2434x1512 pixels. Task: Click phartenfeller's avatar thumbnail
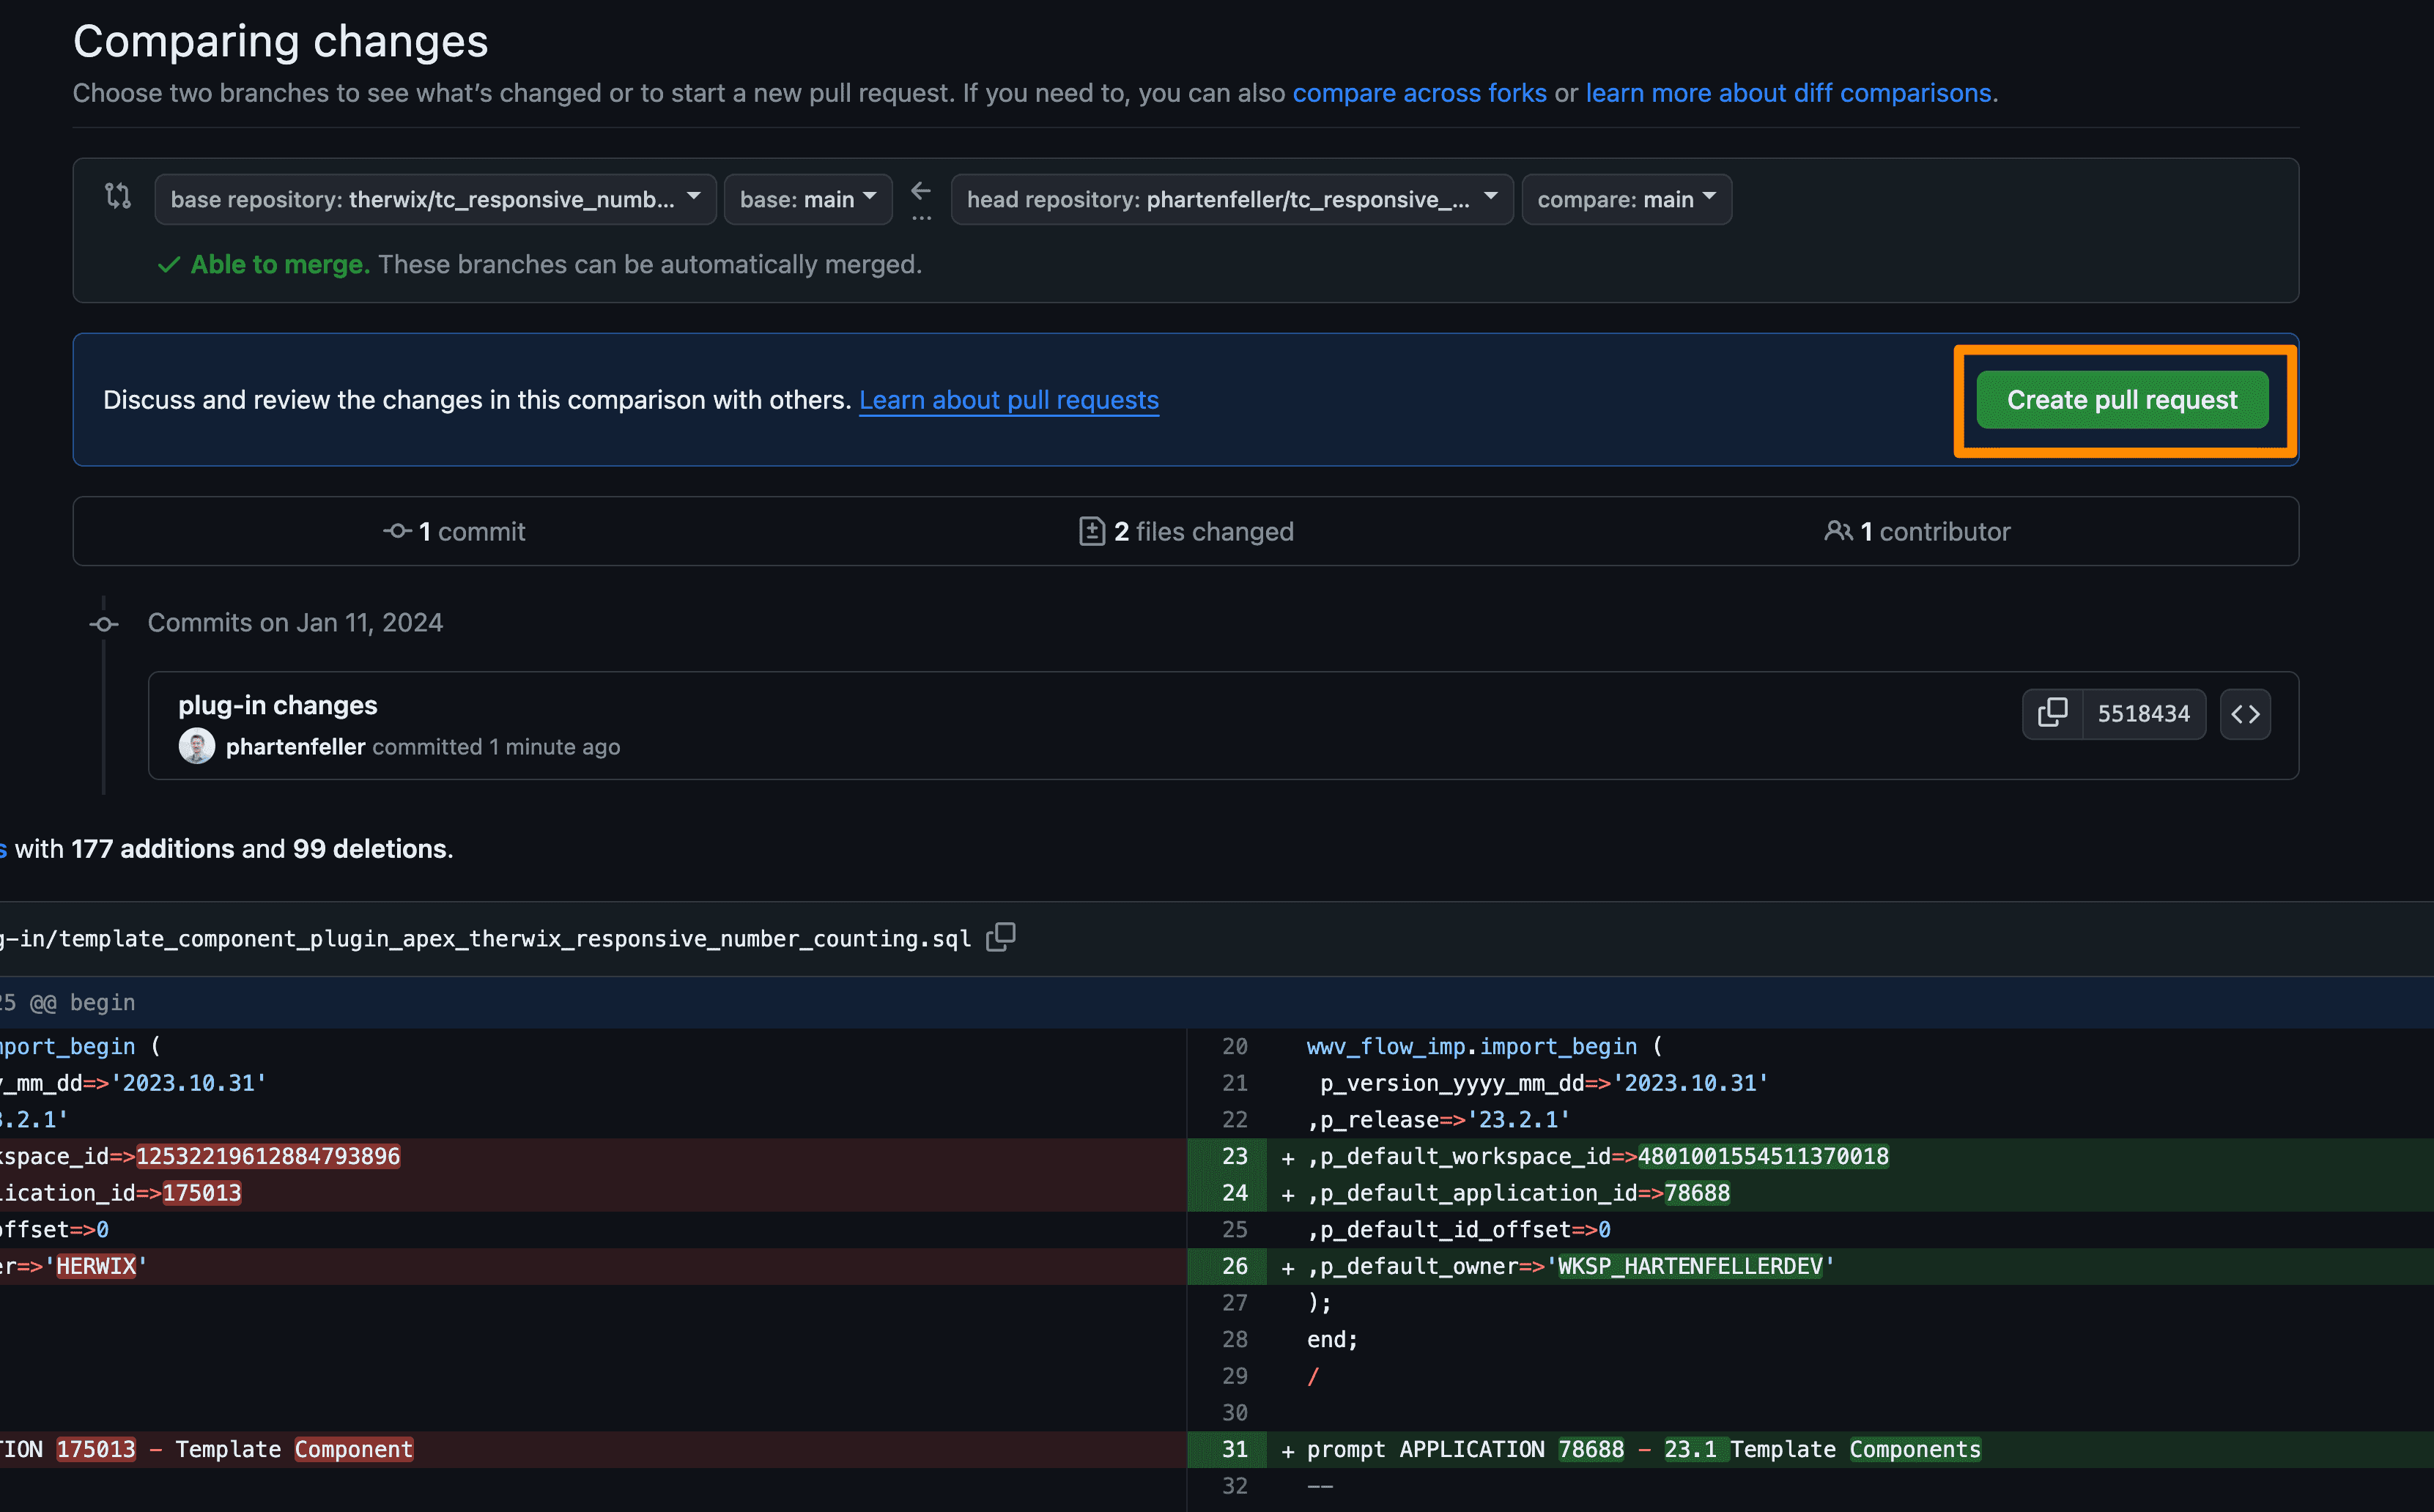[197, 746]
